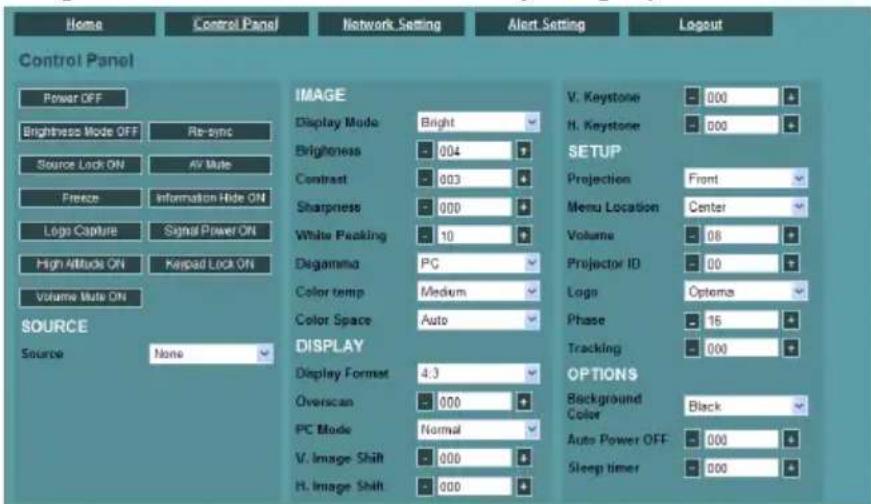Open the Display Format dropdown
Viewport: 871px width, 504px height.
point(478,373)
